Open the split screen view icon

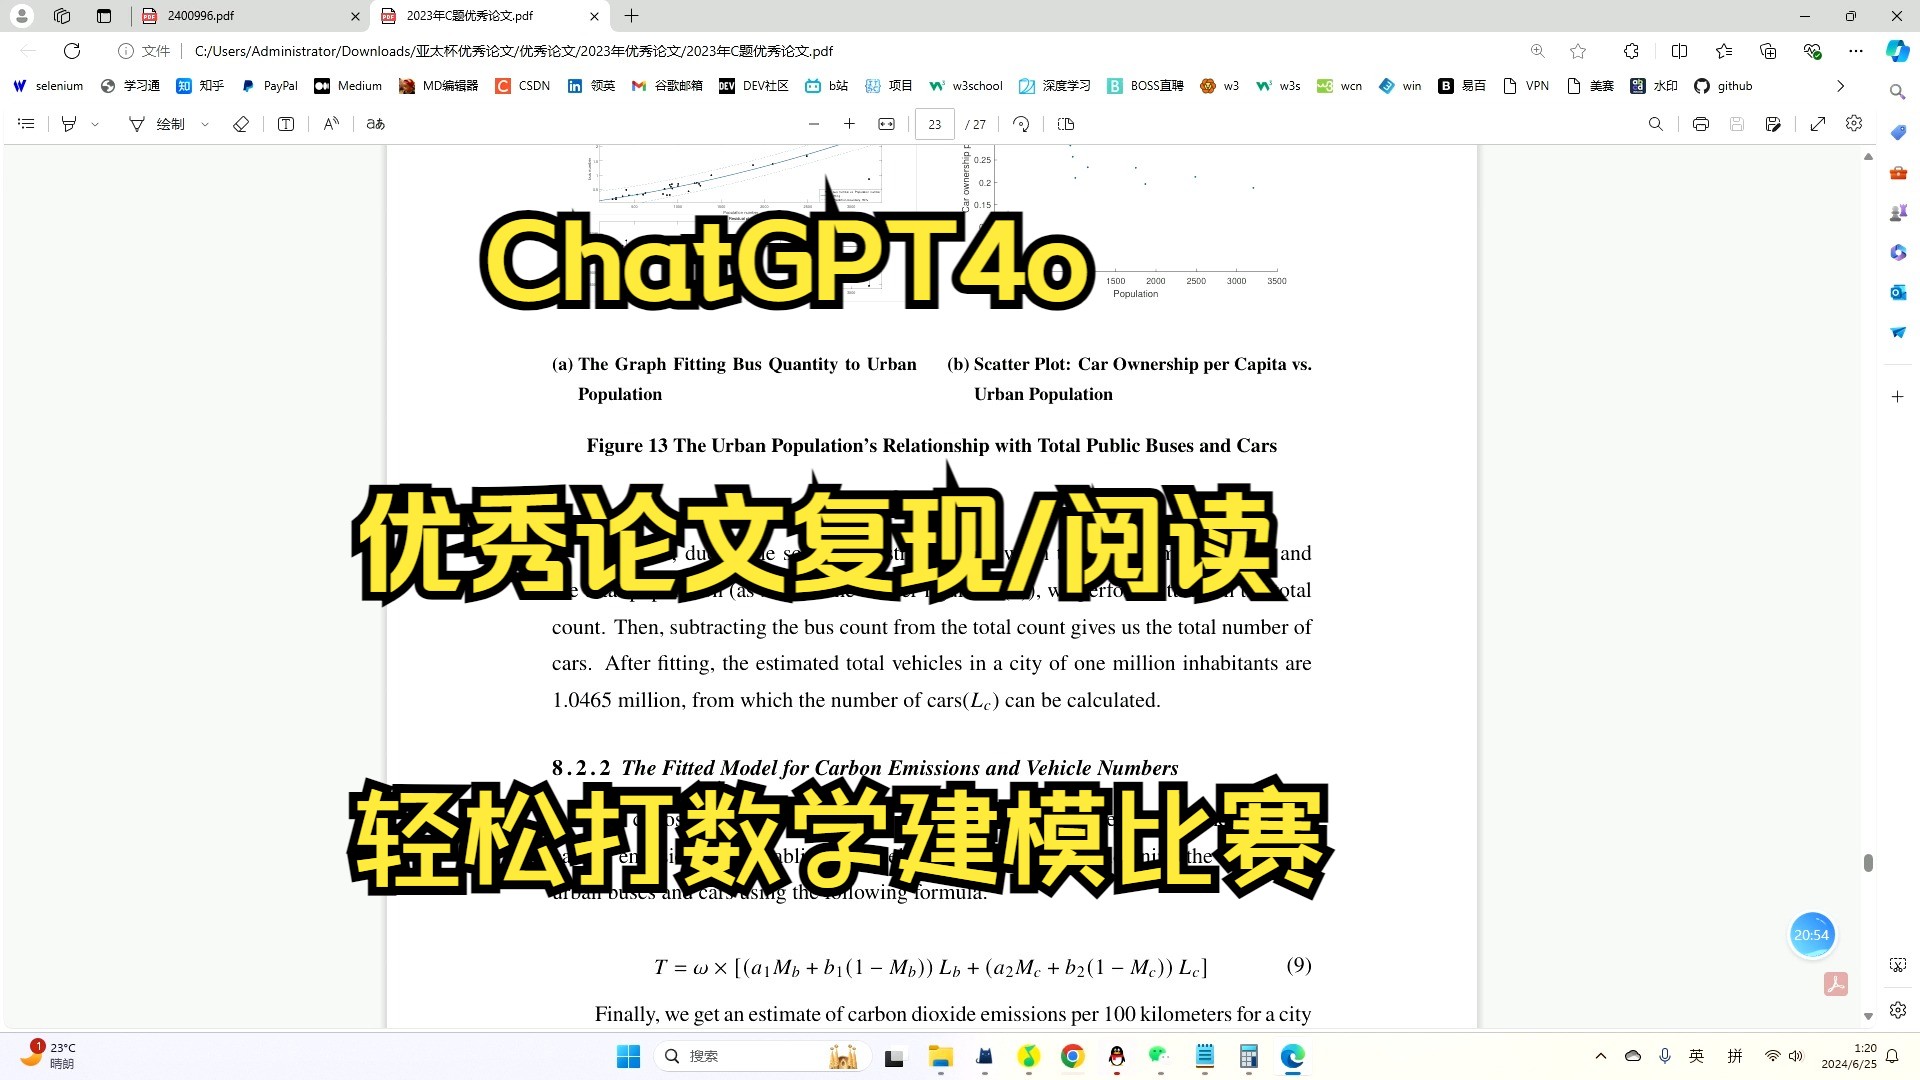pyautogui.click(x=1679, y=51)
